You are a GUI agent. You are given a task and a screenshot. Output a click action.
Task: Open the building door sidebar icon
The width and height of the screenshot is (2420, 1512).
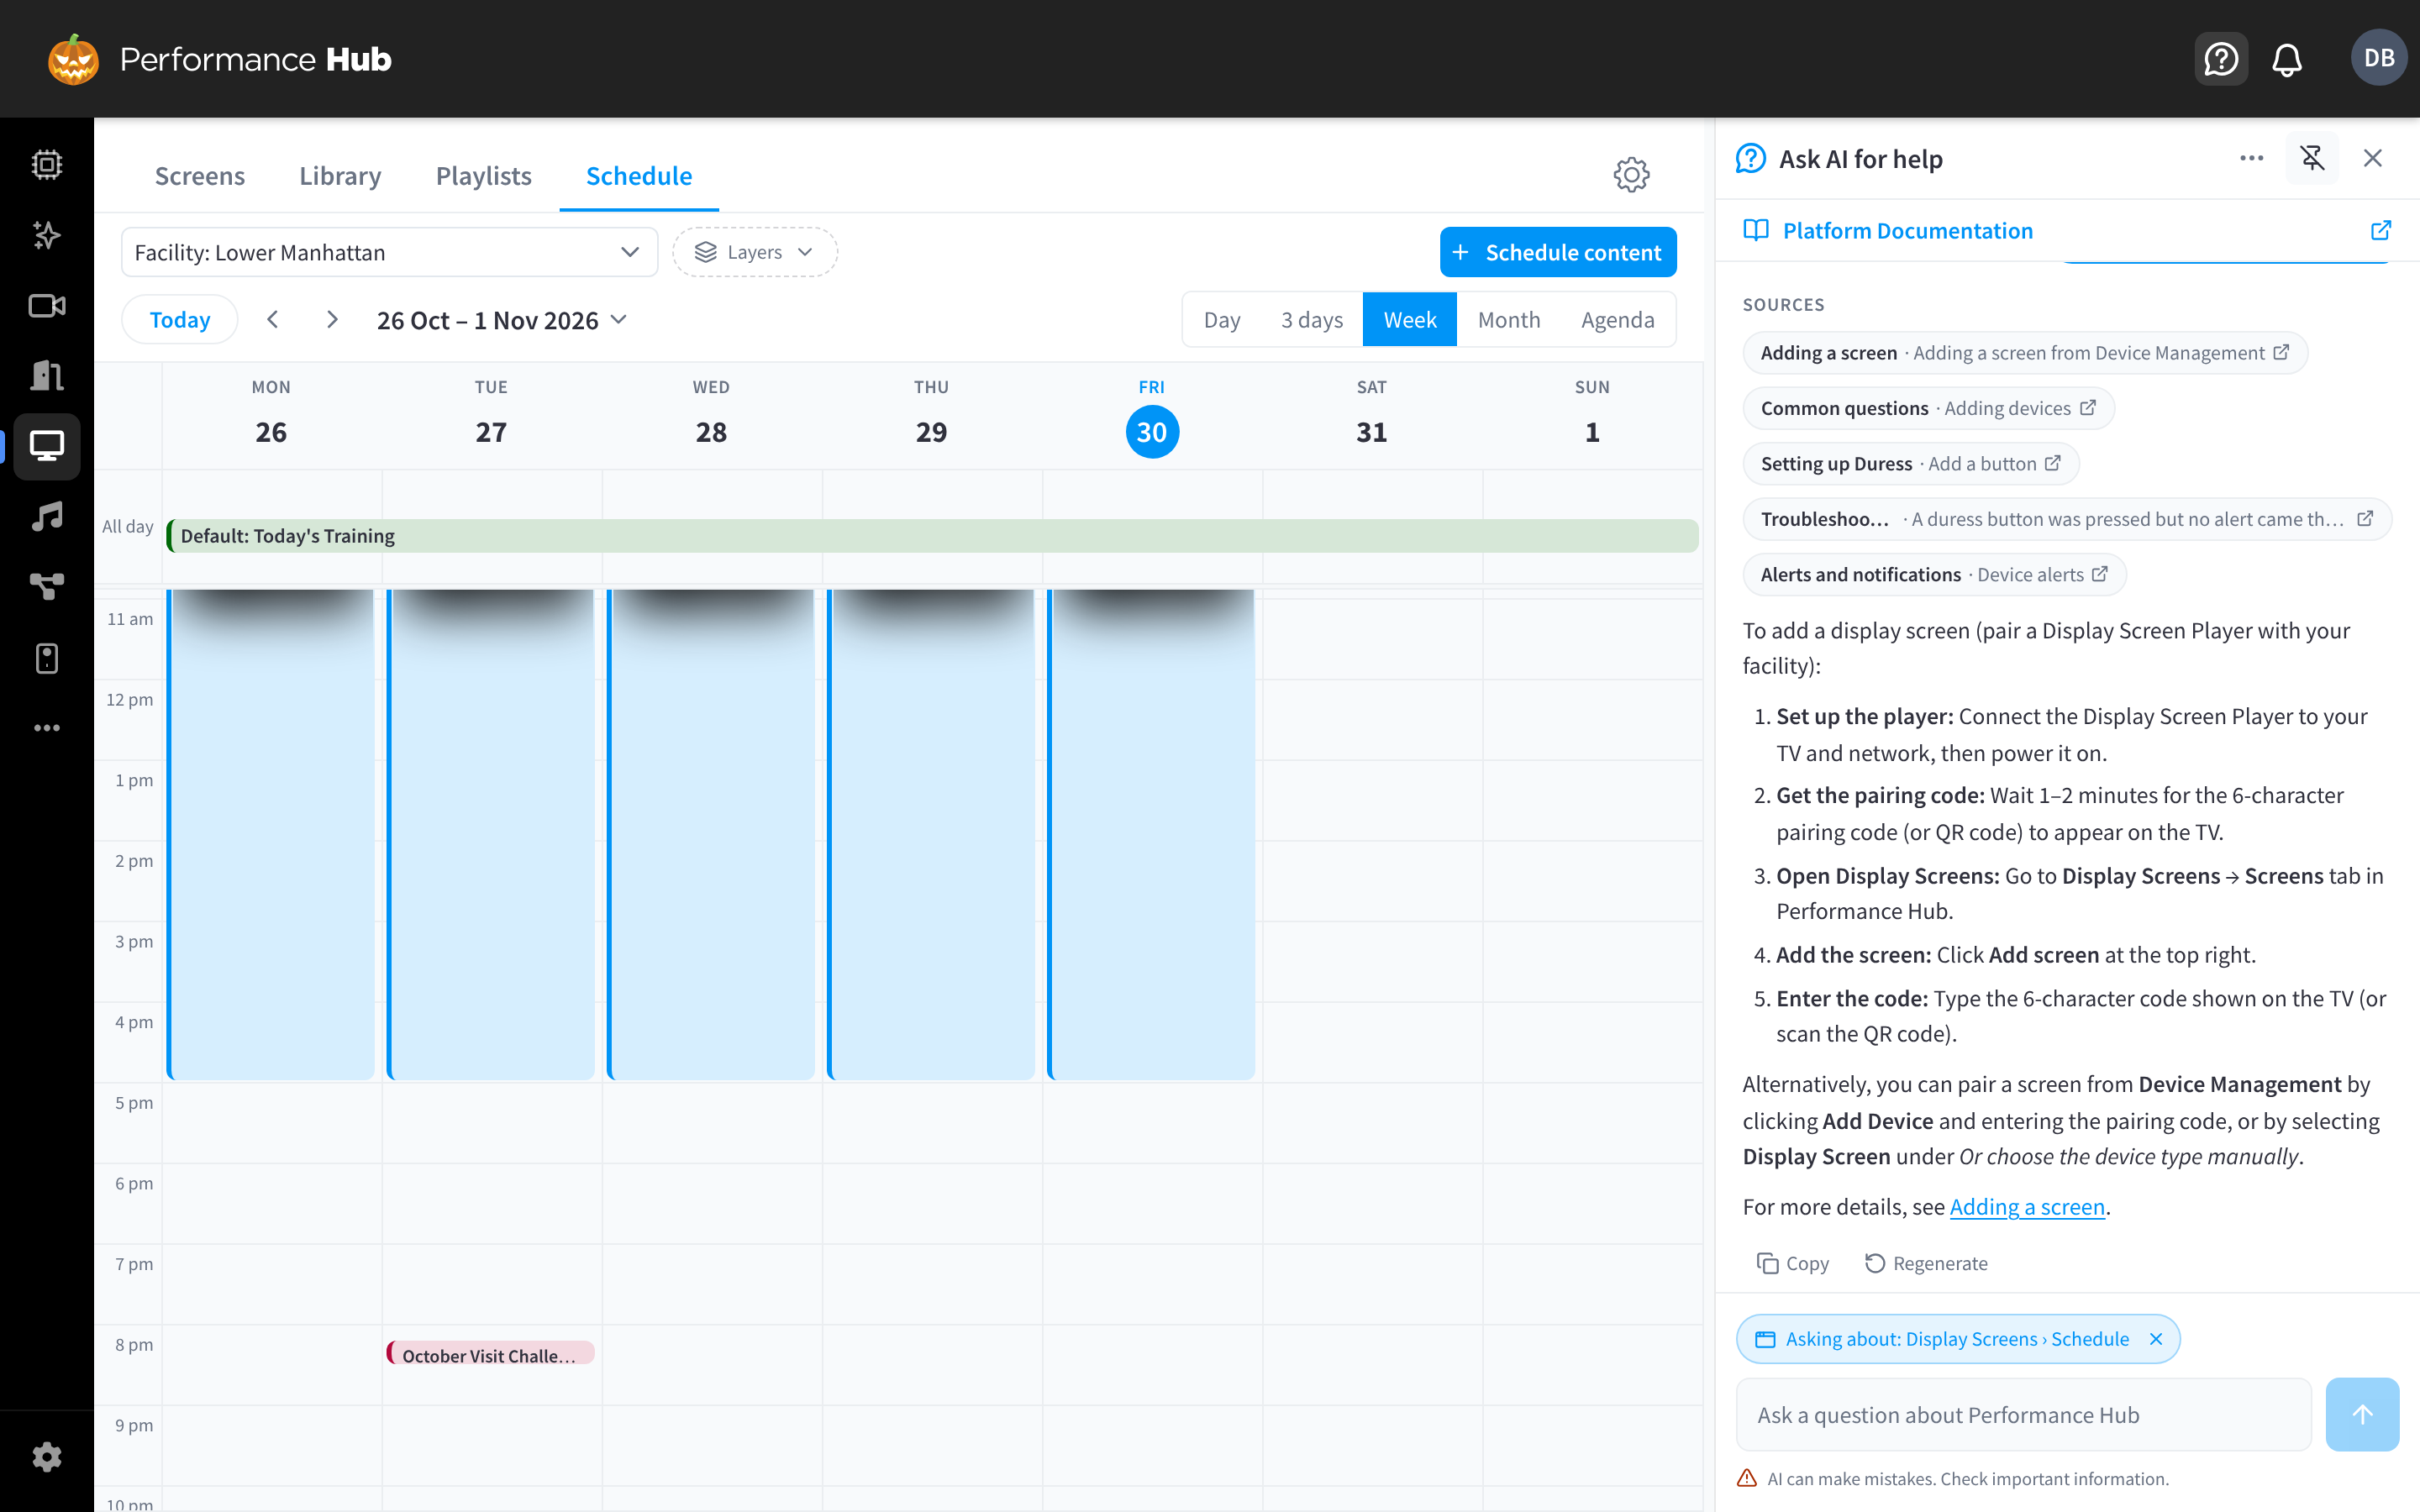pyautogui.click(x=47, y=376)
